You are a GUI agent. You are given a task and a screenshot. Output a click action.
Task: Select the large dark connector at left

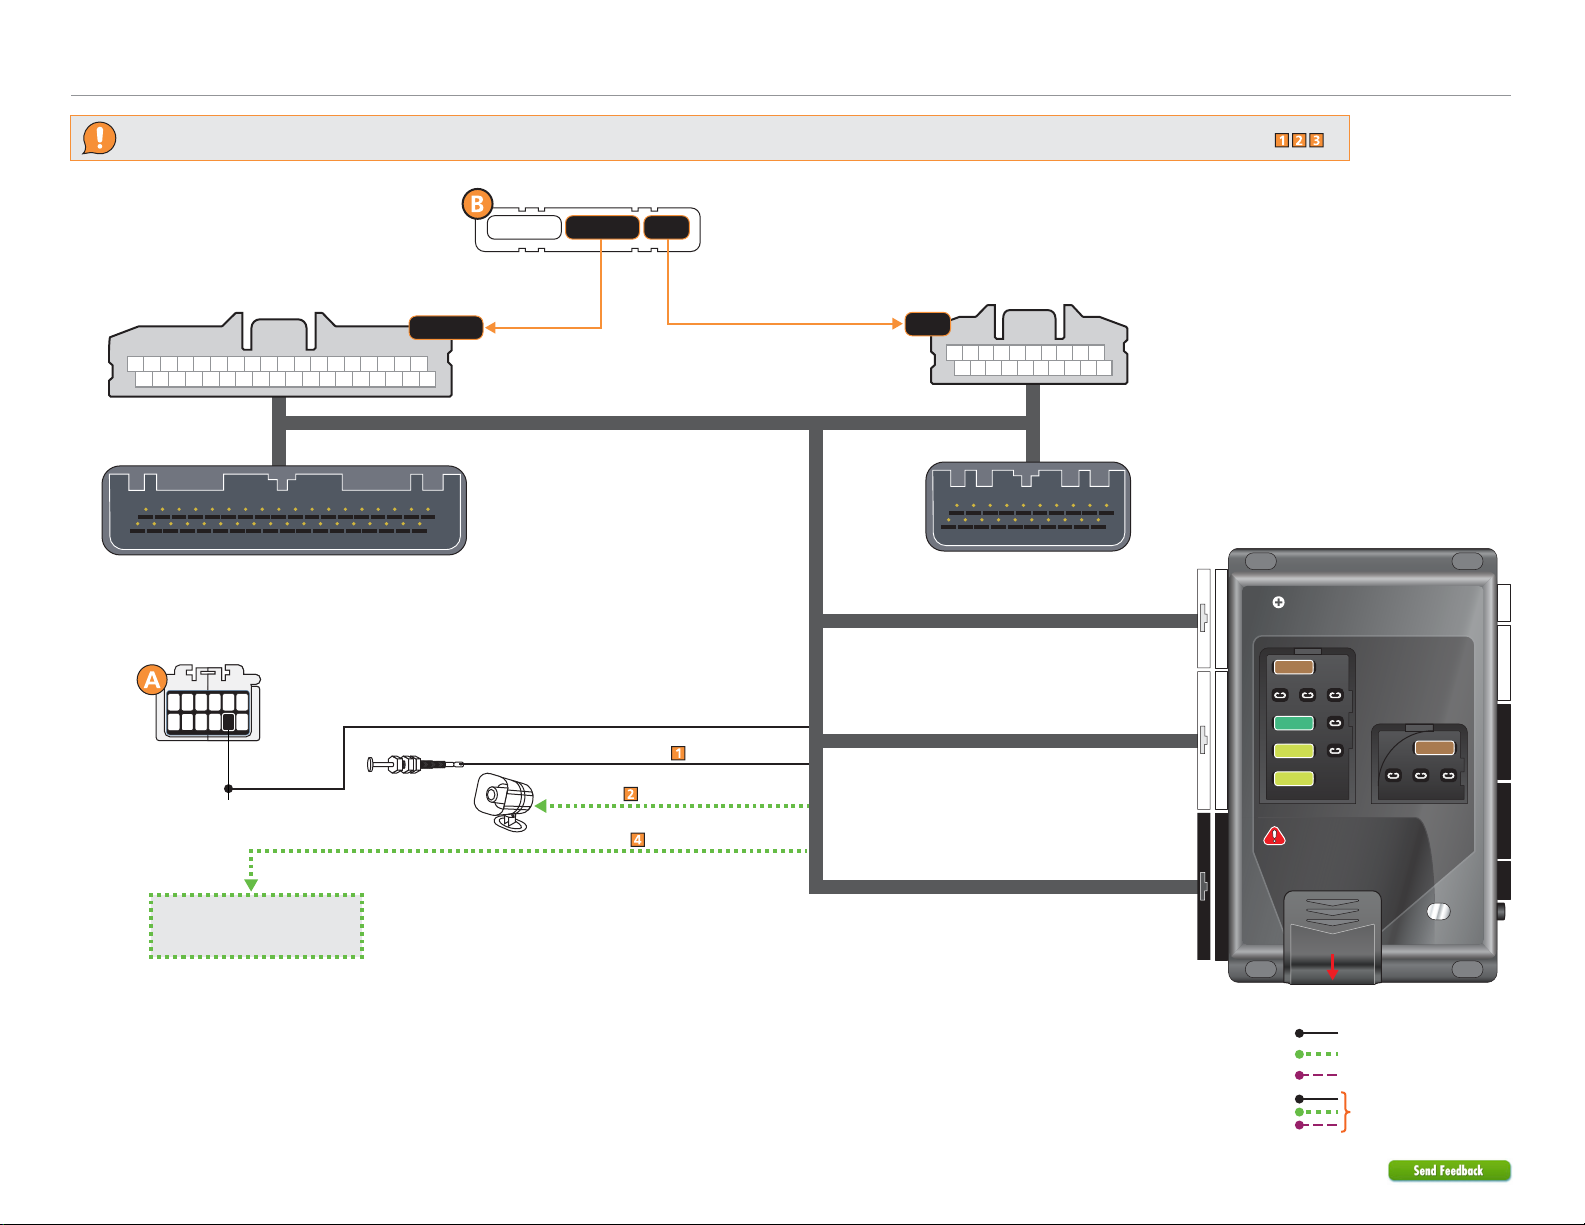tap(284, 510)
